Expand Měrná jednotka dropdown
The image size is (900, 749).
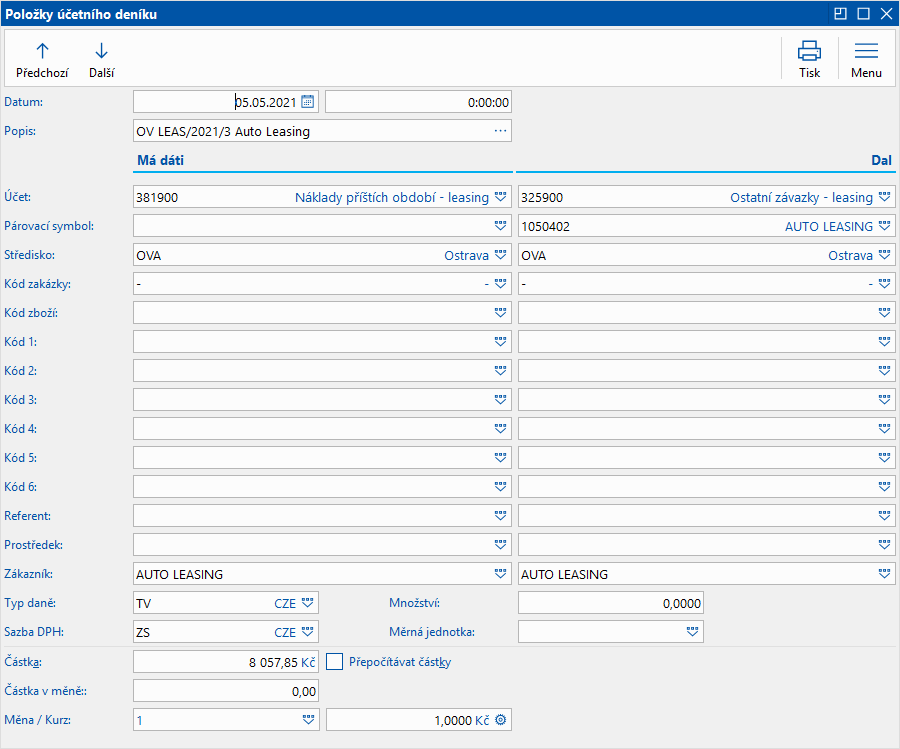point(692,632)
